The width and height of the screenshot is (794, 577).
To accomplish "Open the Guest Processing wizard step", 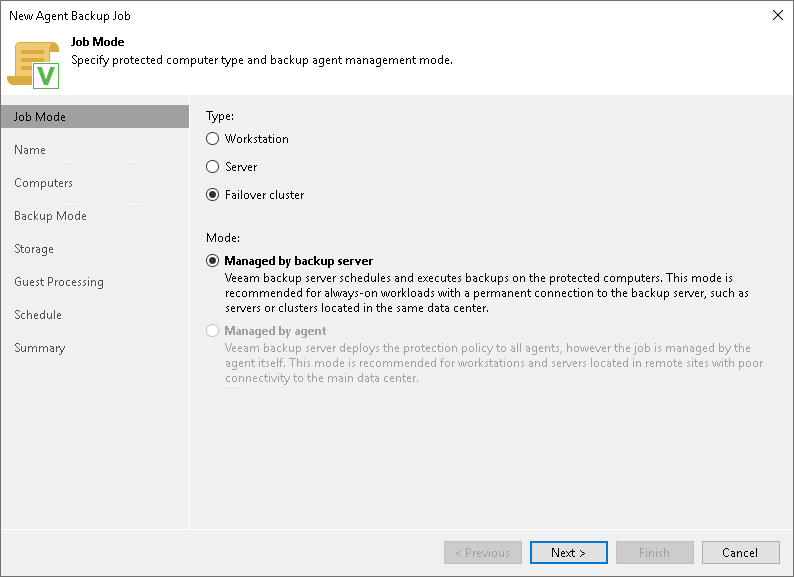I will pos(59,282).
